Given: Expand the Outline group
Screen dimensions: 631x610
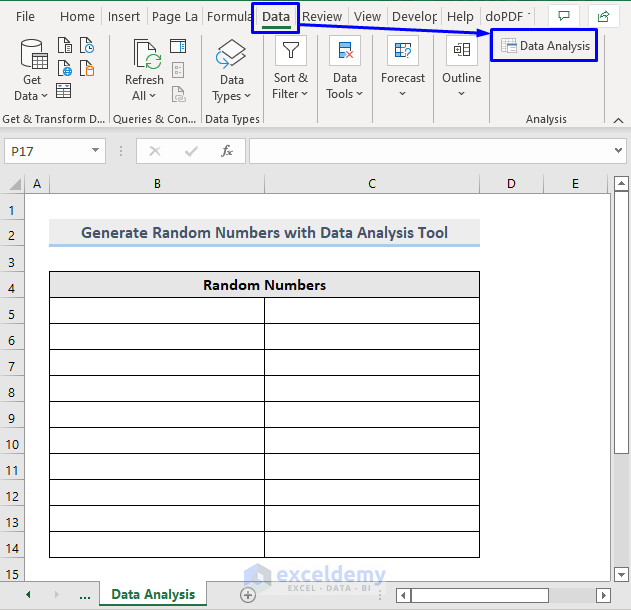Looking at the screenshot, I should [x=462, y=68].
